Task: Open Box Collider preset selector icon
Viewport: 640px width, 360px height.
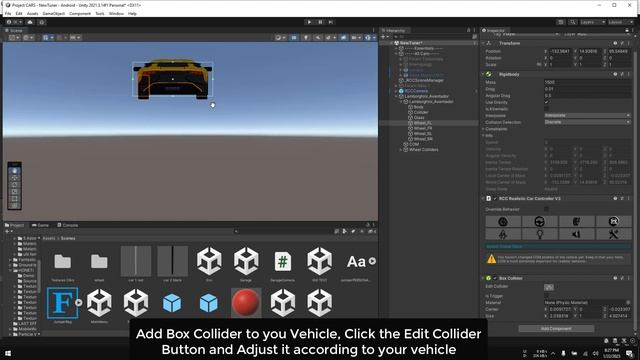Action: point(622,278)
